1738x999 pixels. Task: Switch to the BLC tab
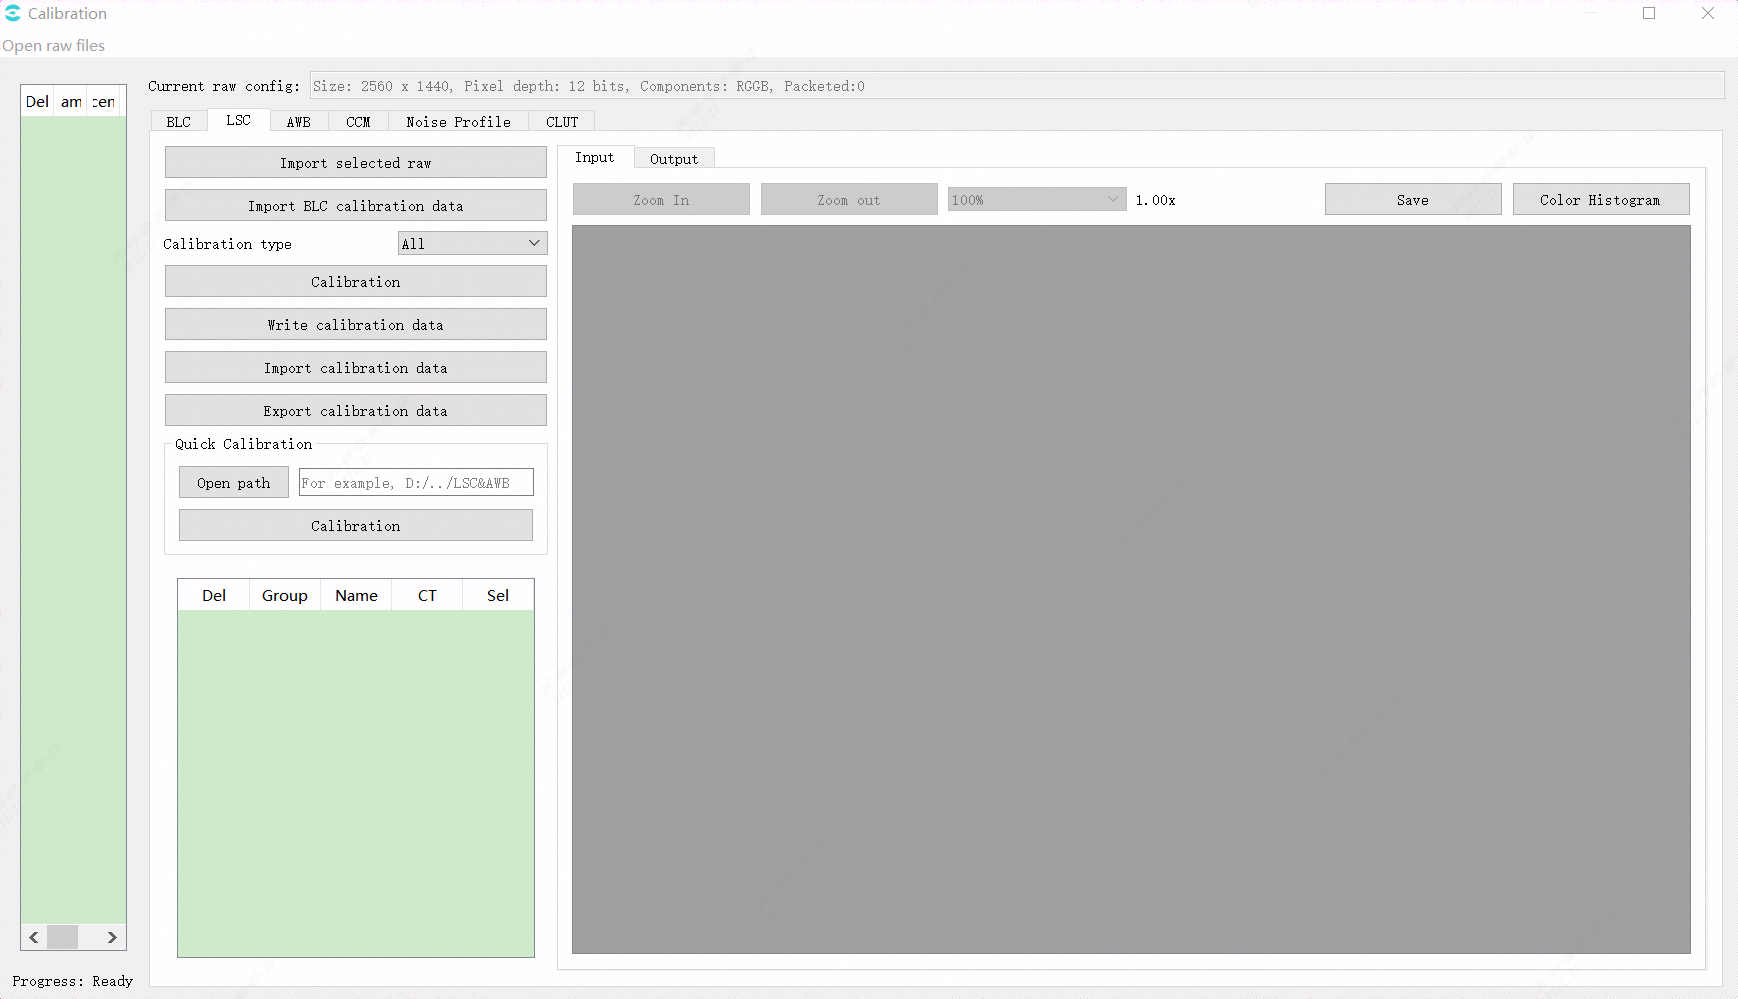(178, 121)
